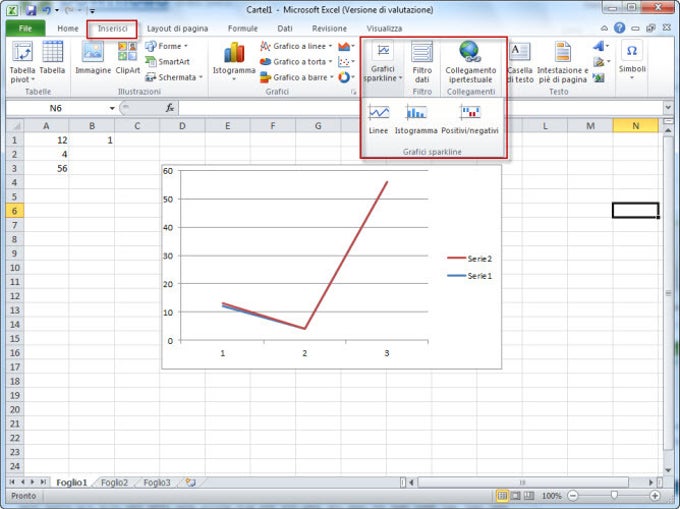Click the Tabella icon

[x=52, y=58]
